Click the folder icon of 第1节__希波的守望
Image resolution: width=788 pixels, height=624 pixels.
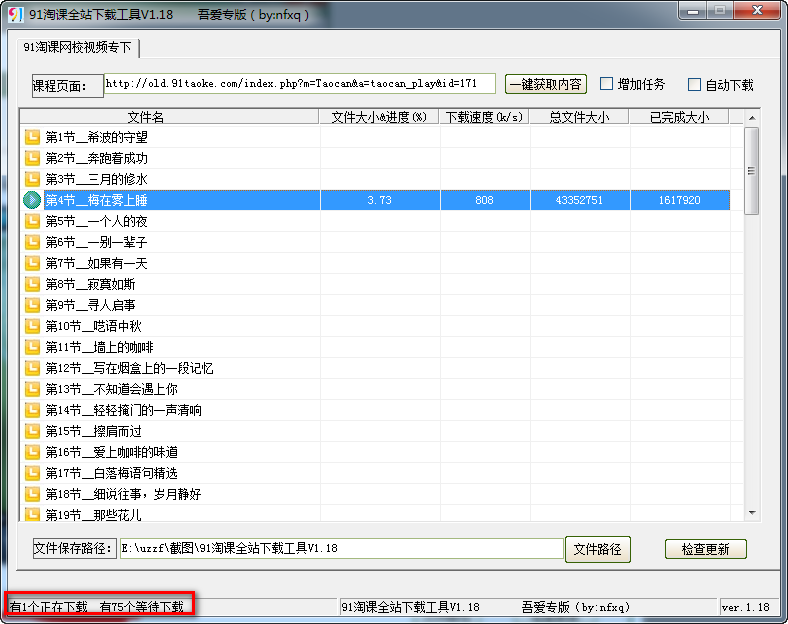[32, 137]
